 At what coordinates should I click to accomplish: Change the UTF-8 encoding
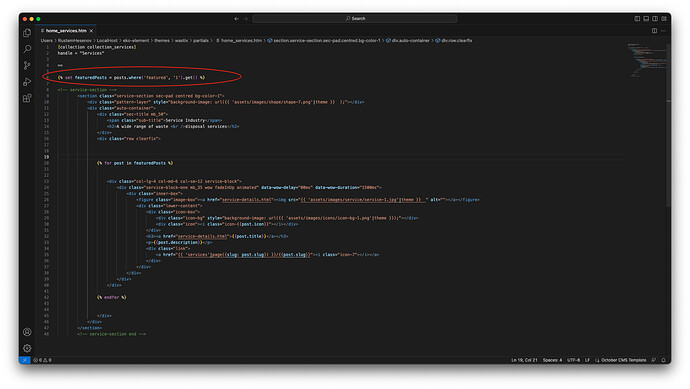(573, 360)
